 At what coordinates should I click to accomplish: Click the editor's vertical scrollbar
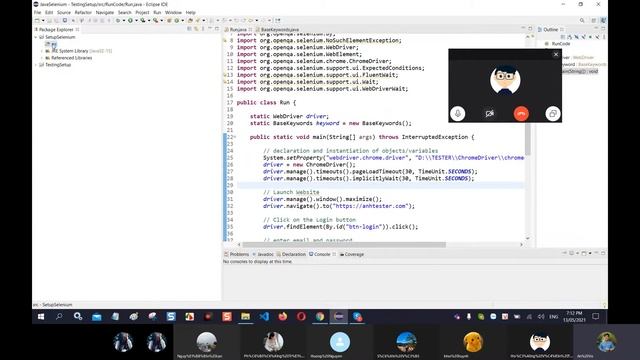[528, 139]
